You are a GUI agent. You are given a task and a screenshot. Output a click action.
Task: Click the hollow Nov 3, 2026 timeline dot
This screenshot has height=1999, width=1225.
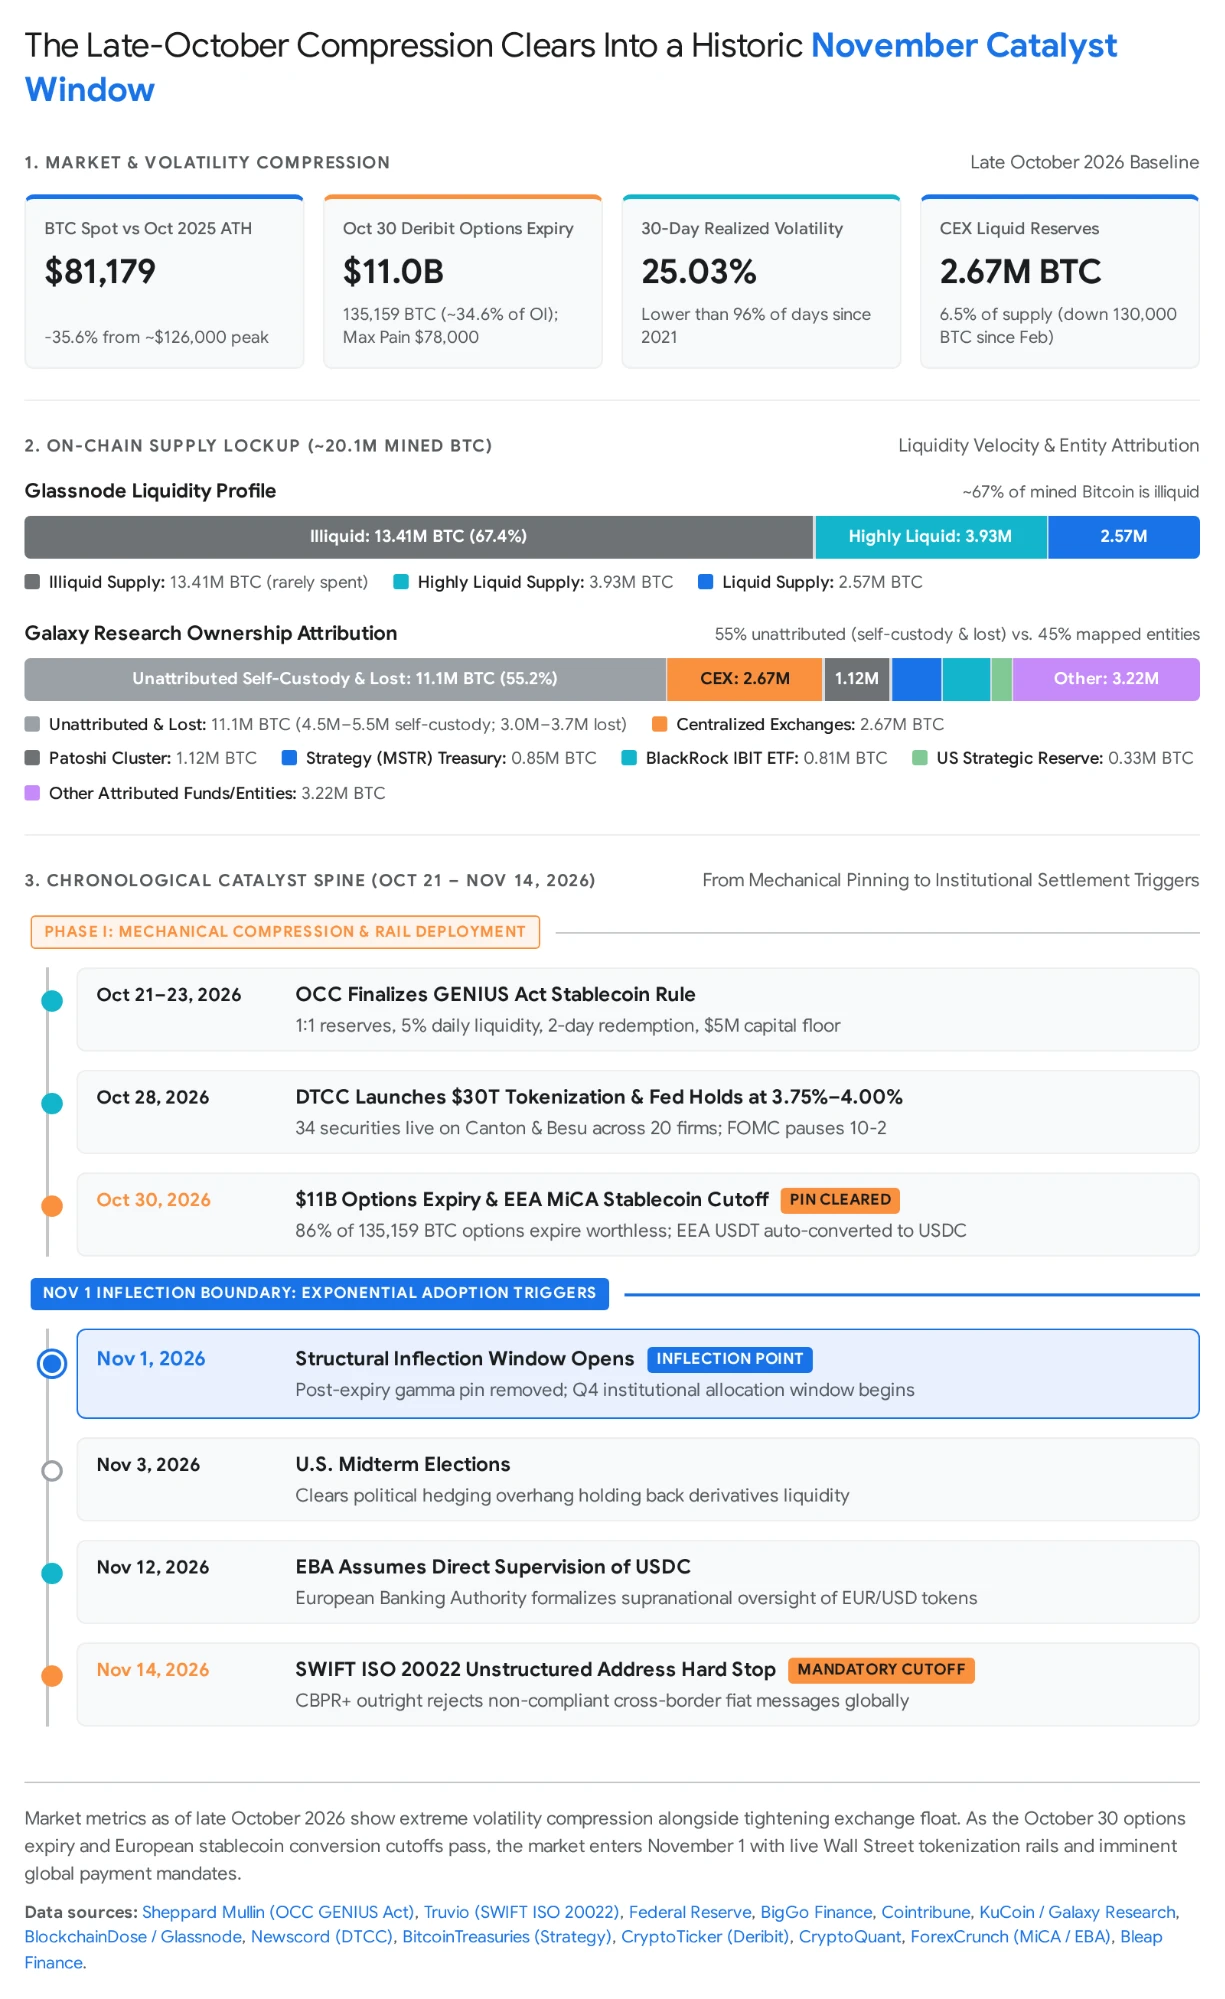pyautogui.click(x=52, y=1471)
